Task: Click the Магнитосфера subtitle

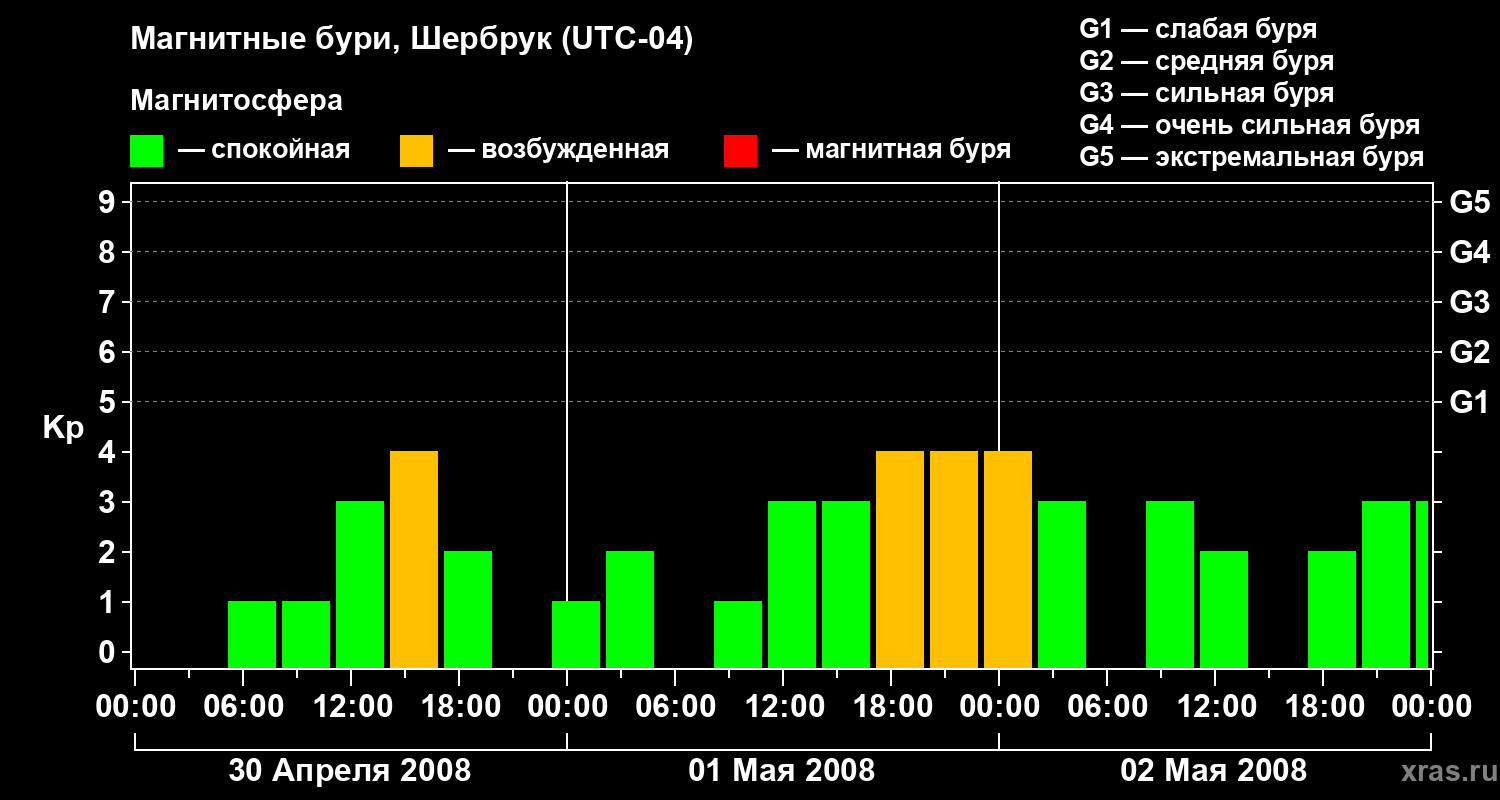Action: (x=236, y=101)
